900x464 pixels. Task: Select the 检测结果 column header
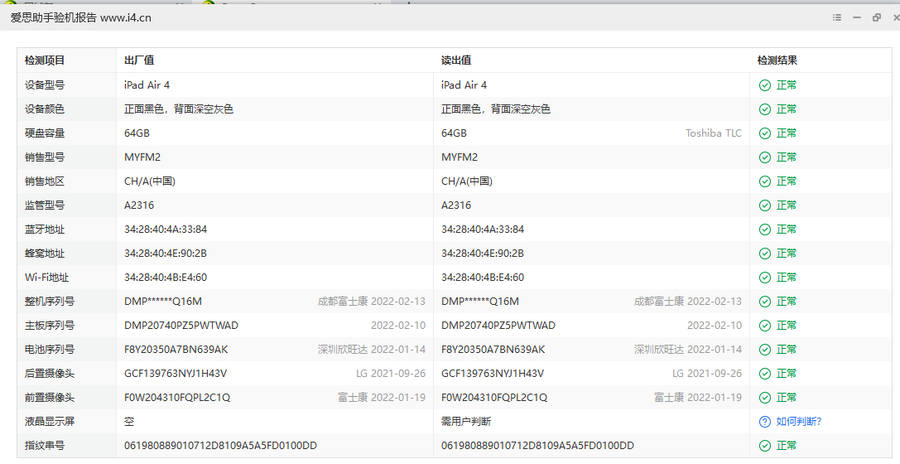tap(777, 60)
